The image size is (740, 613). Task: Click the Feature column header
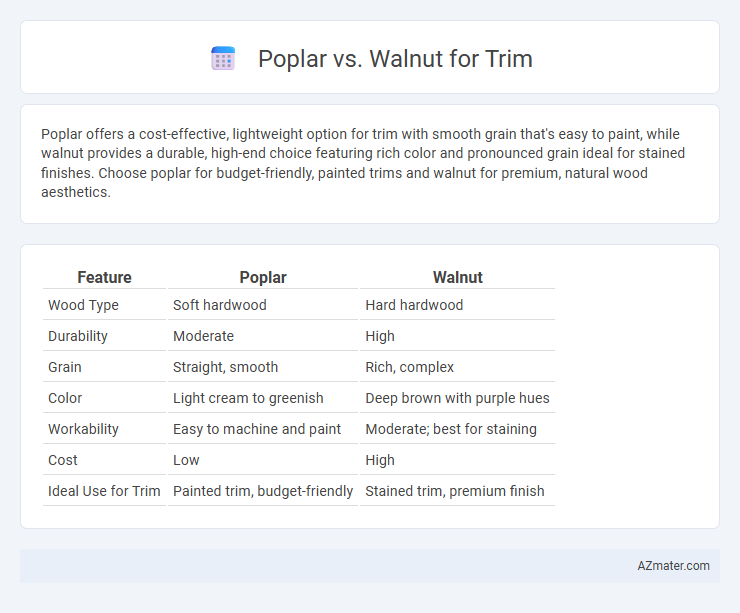104,277
